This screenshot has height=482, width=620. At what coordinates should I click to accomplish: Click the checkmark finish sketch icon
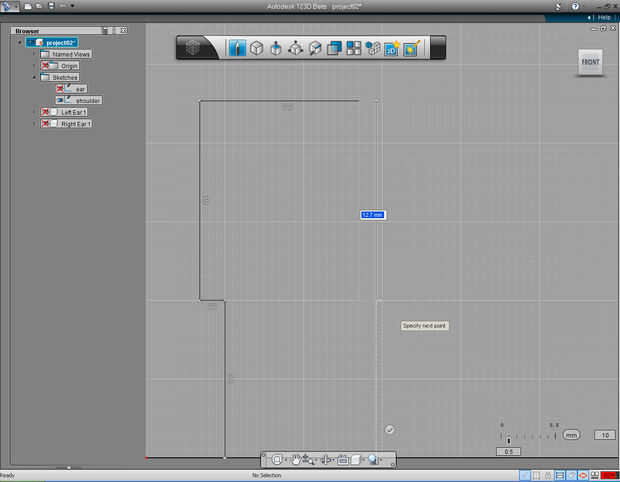tap(389, 429)
